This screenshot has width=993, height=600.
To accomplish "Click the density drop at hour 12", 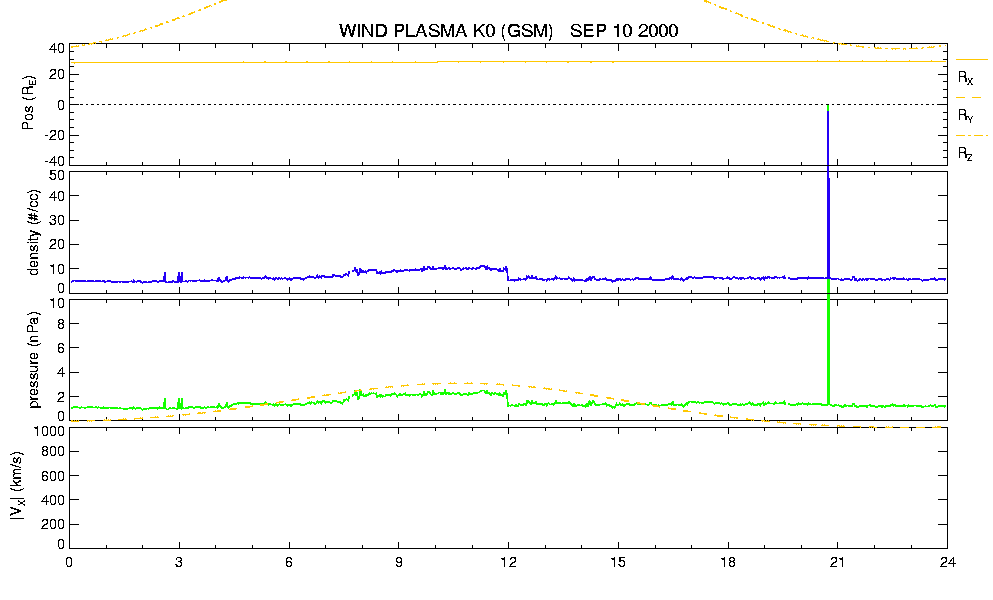I will [x=507, y=274].
